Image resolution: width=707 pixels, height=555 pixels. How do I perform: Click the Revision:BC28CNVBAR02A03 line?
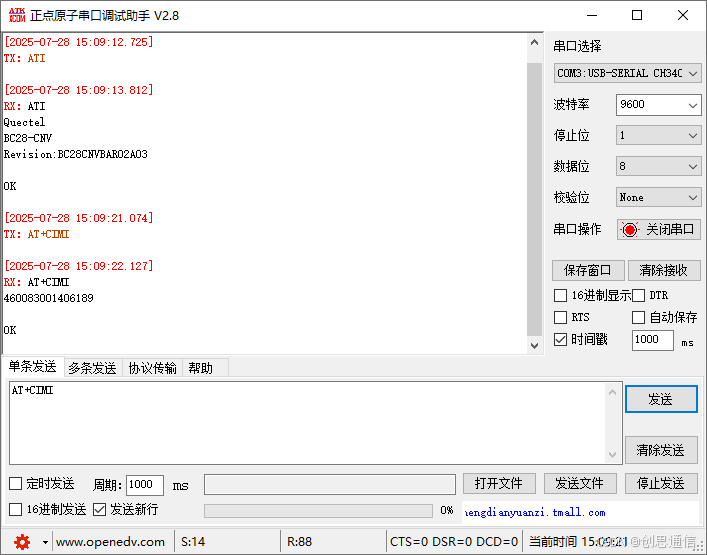[x=76, y=154]
